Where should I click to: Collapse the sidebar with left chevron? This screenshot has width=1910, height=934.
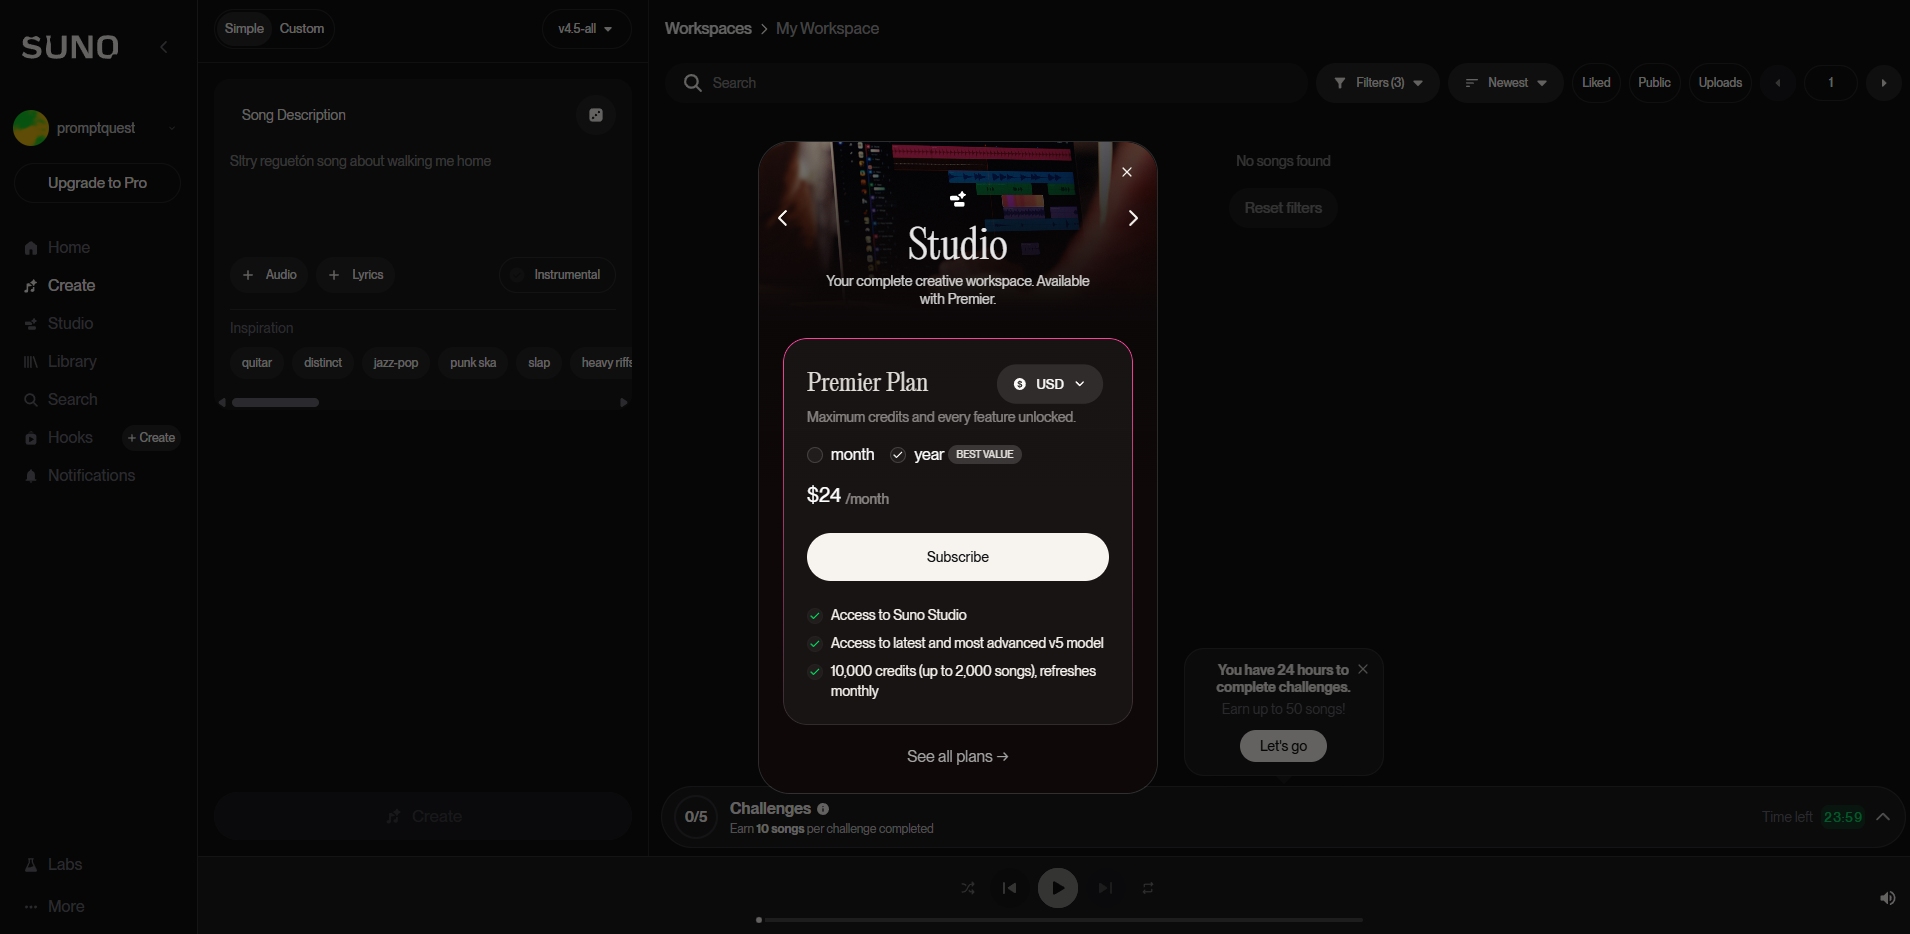(164, 47)
